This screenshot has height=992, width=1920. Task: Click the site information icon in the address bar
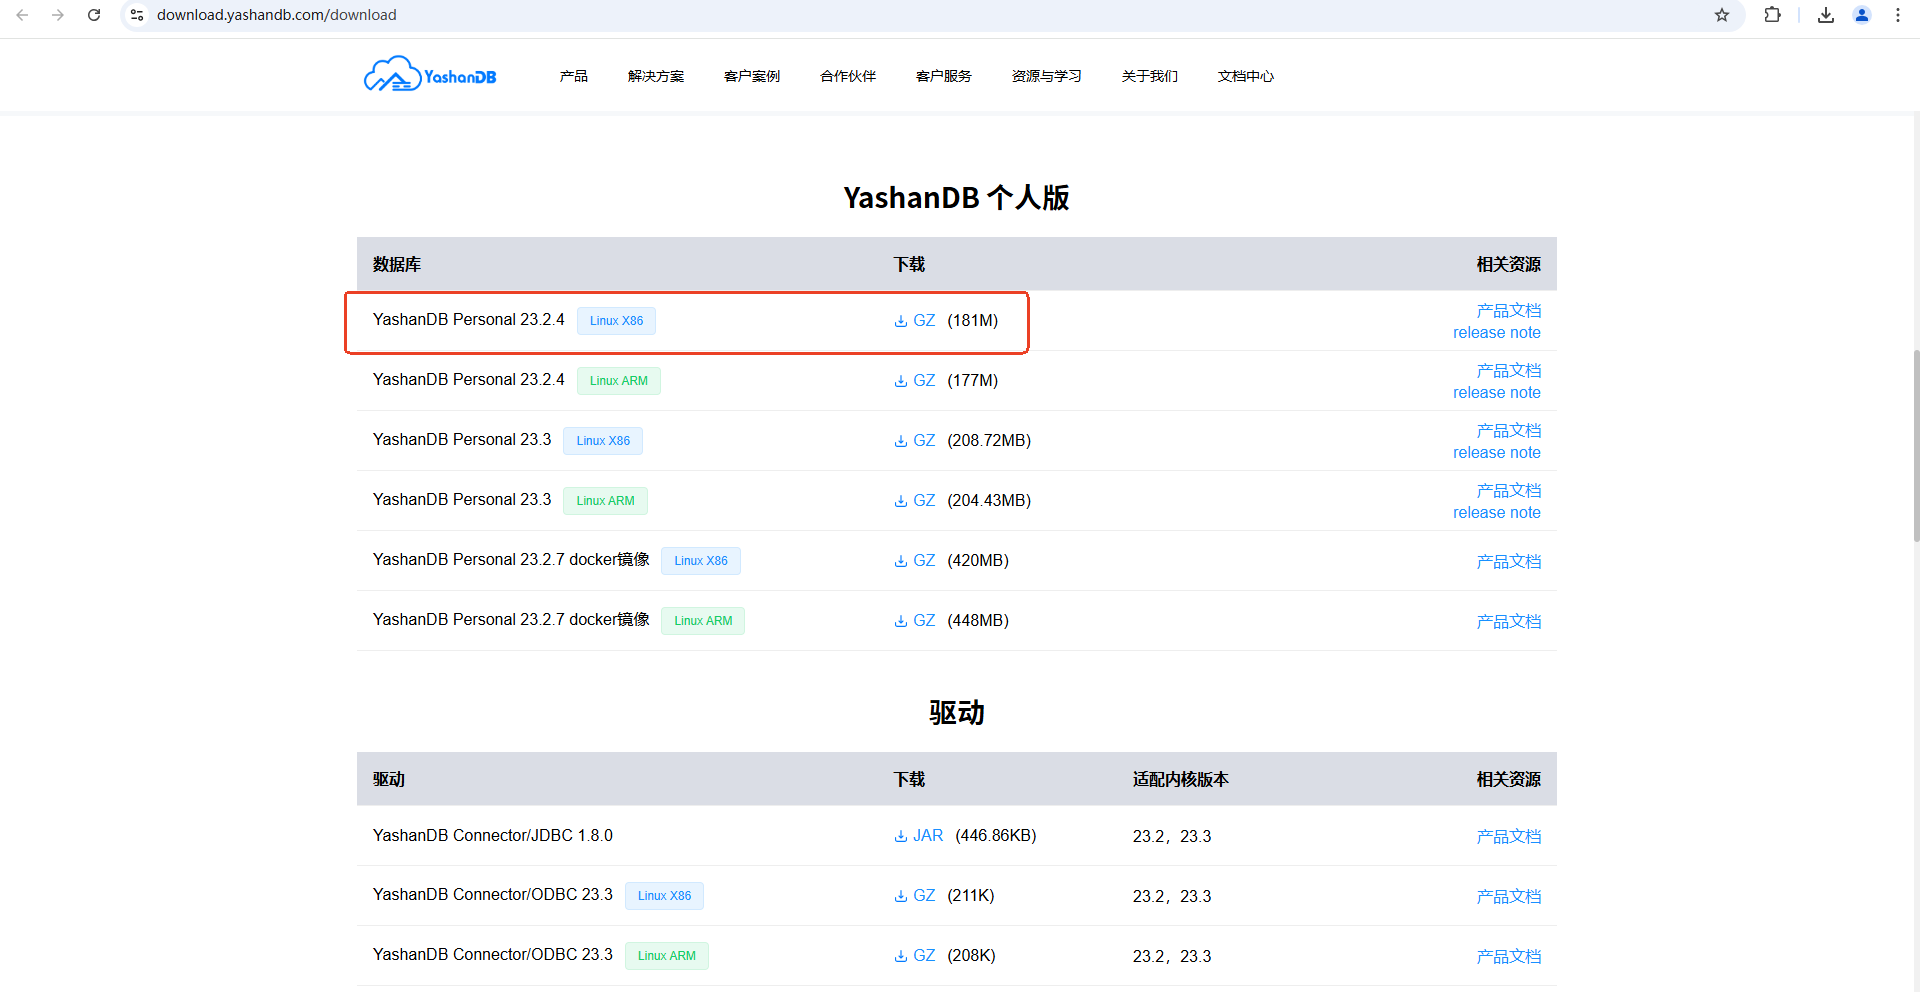click(x=136, y=15)
